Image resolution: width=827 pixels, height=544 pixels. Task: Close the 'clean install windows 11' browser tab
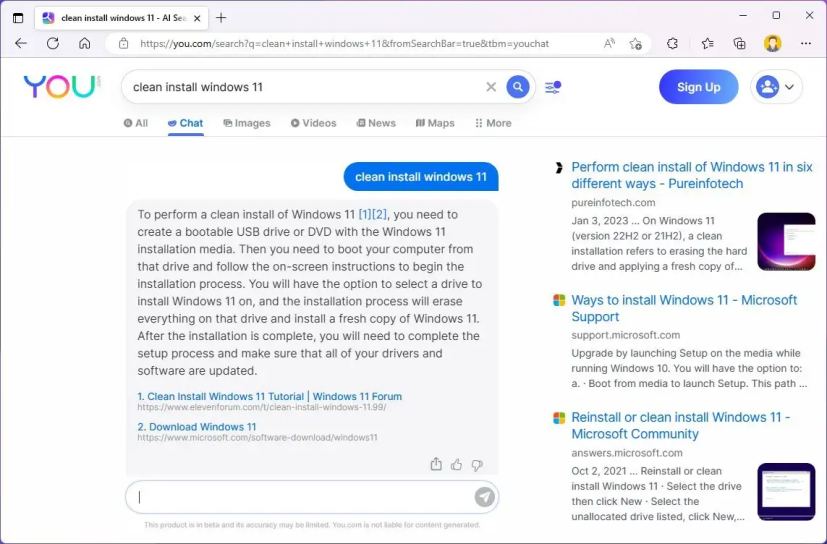(197, 18)
